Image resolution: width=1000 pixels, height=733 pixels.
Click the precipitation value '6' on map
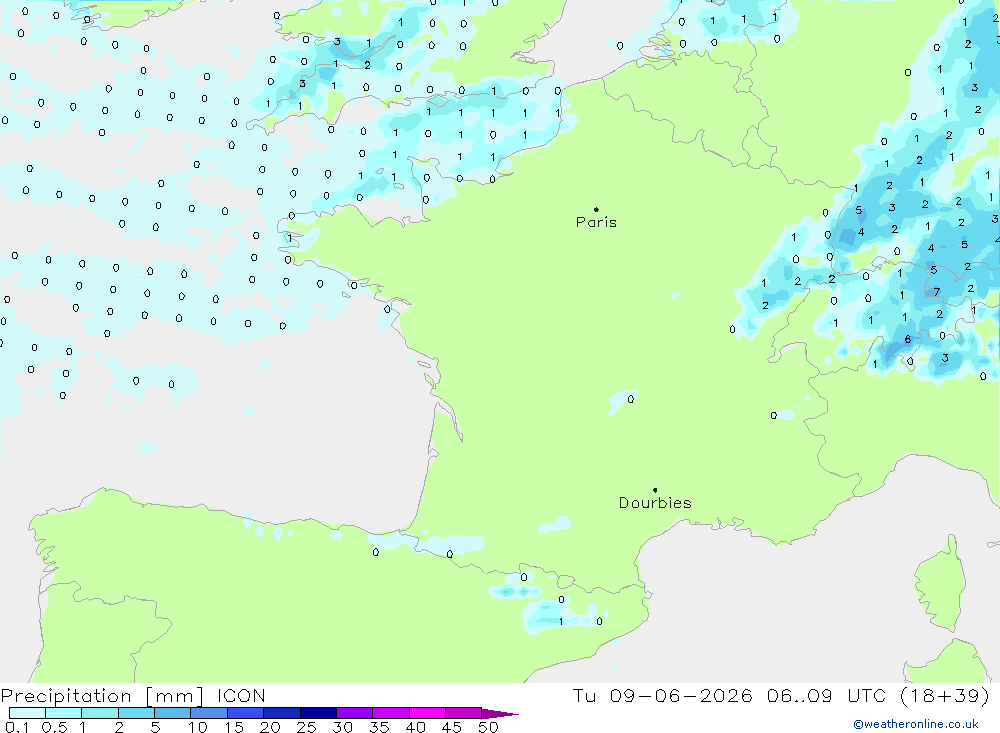click(x=908, y=339)
